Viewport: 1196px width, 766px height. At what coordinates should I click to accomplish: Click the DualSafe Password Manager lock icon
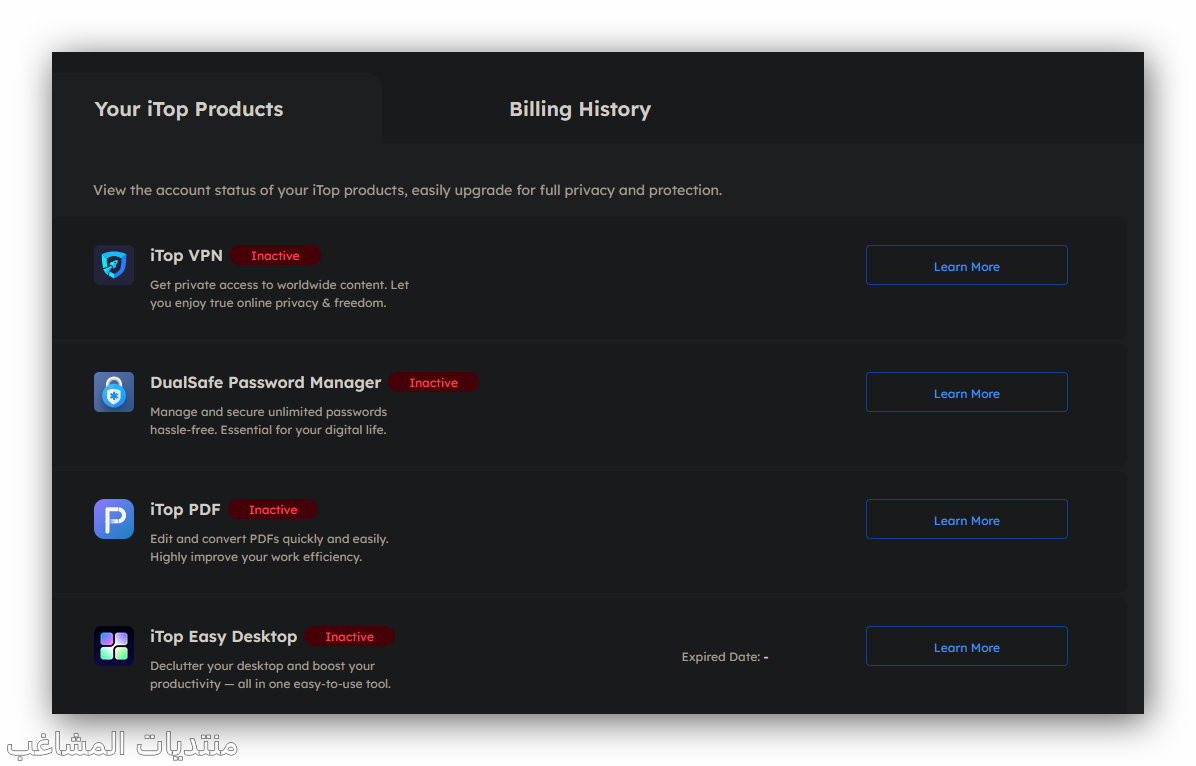pyautogui.click(x=114, y=392)
